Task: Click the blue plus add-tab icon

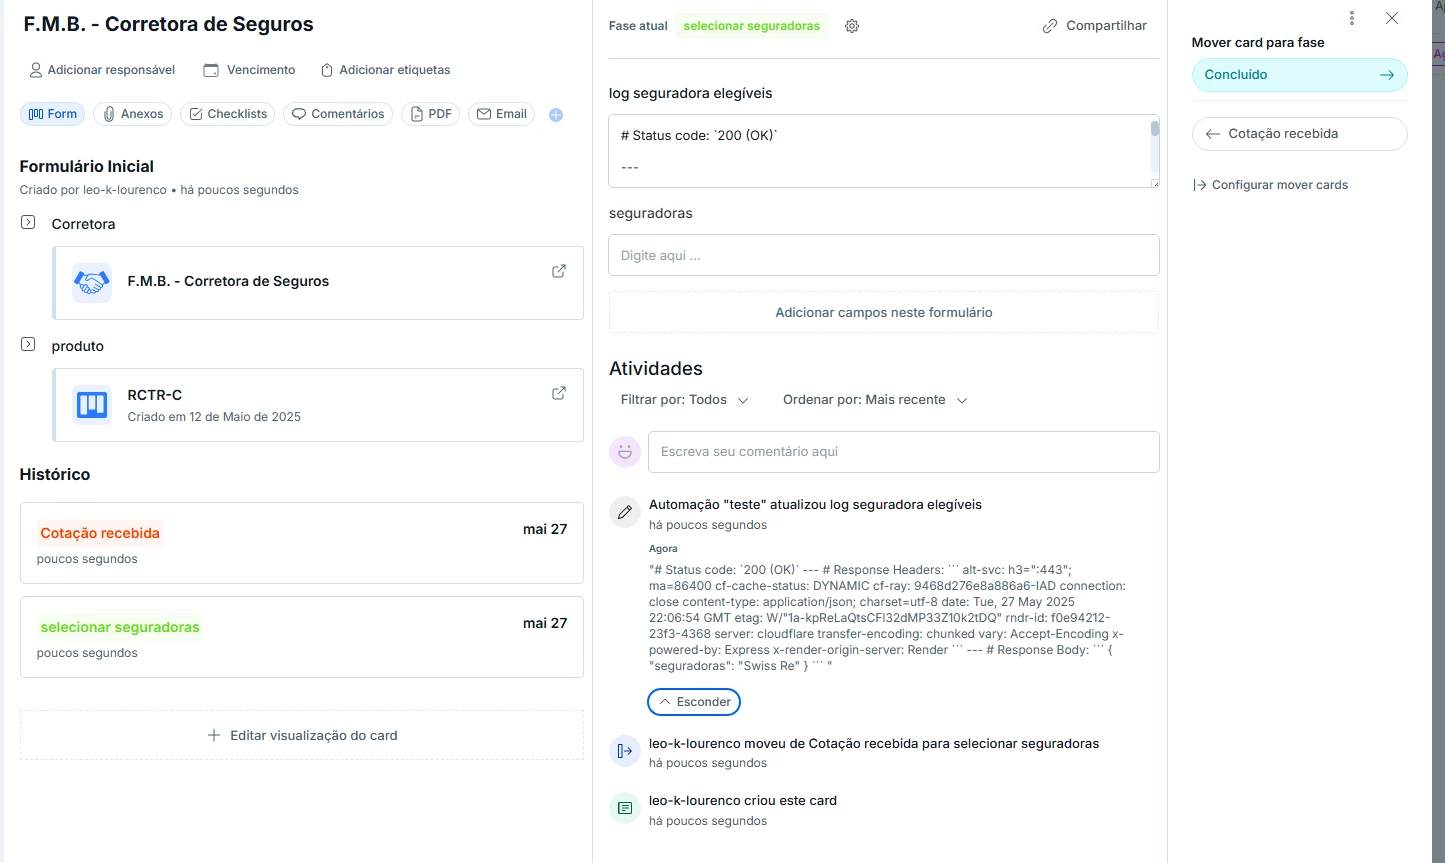Action: 556,115
